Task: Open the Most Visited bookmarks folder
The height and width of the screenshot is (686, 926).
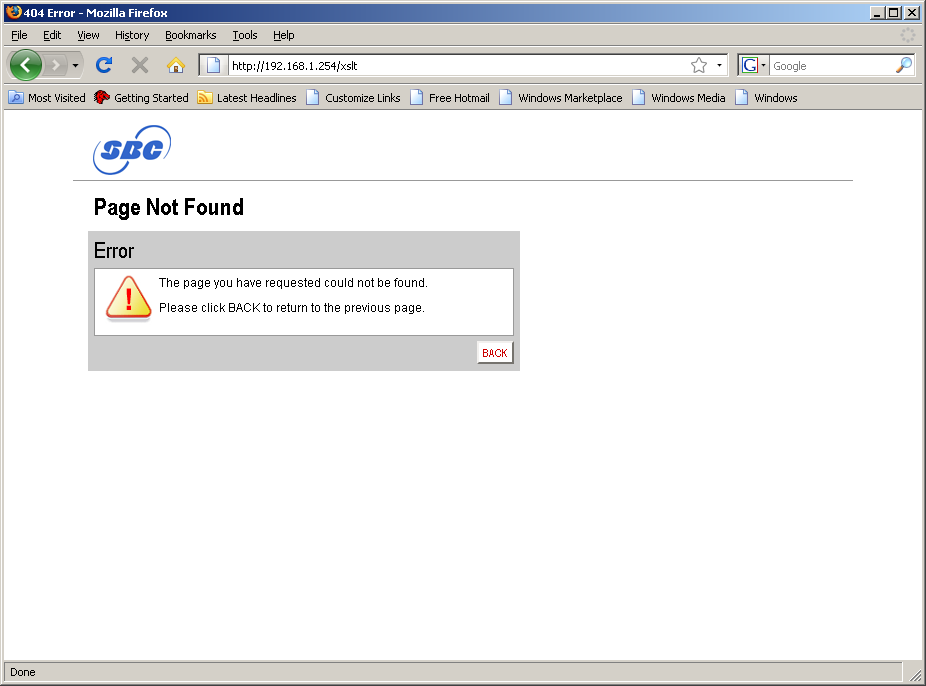Action: pos(47,98)
